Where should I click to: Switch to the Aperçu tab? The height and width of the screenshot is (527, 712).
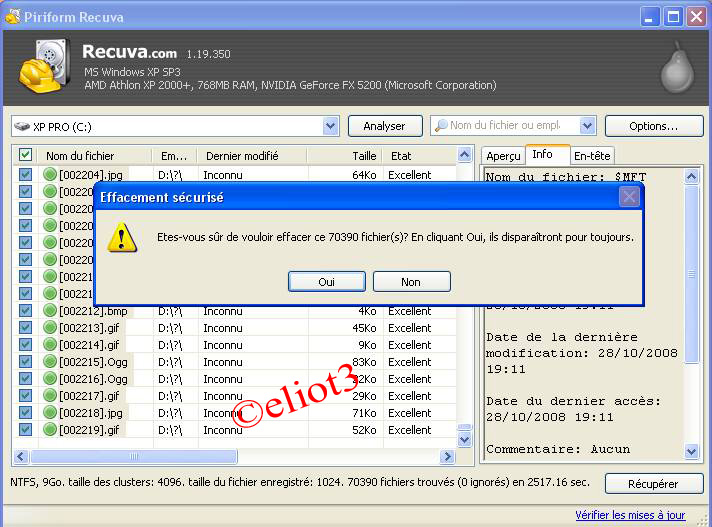(503, 156)
